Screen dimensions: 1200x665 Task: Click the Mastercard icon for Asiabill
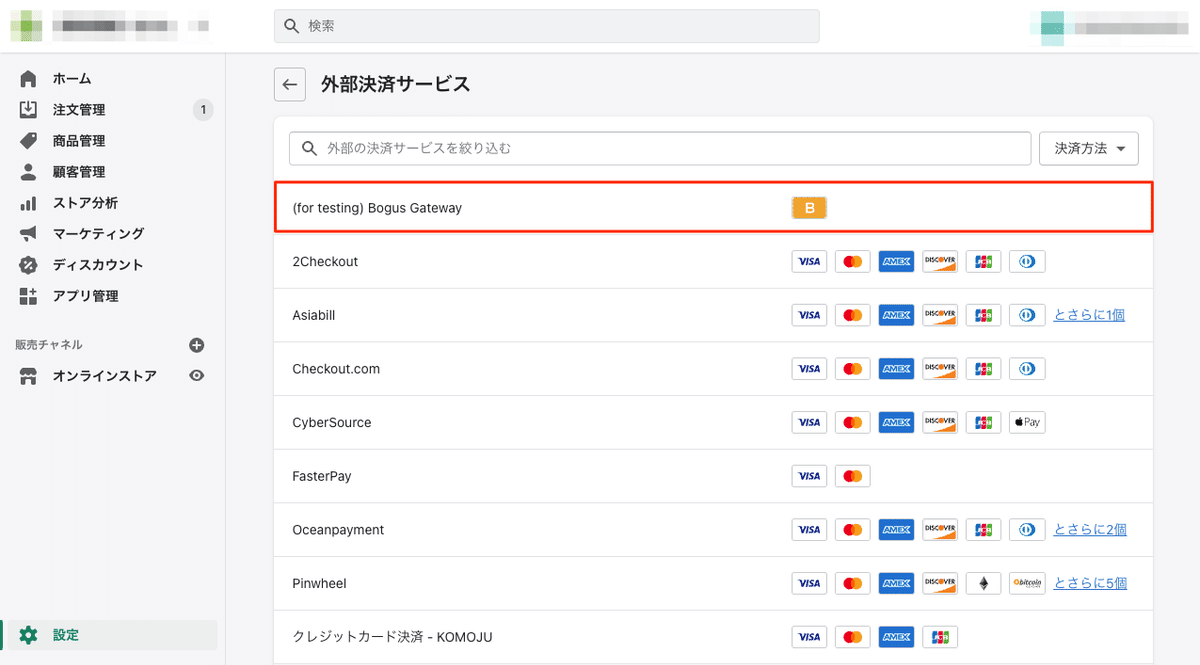pos(853,315)
